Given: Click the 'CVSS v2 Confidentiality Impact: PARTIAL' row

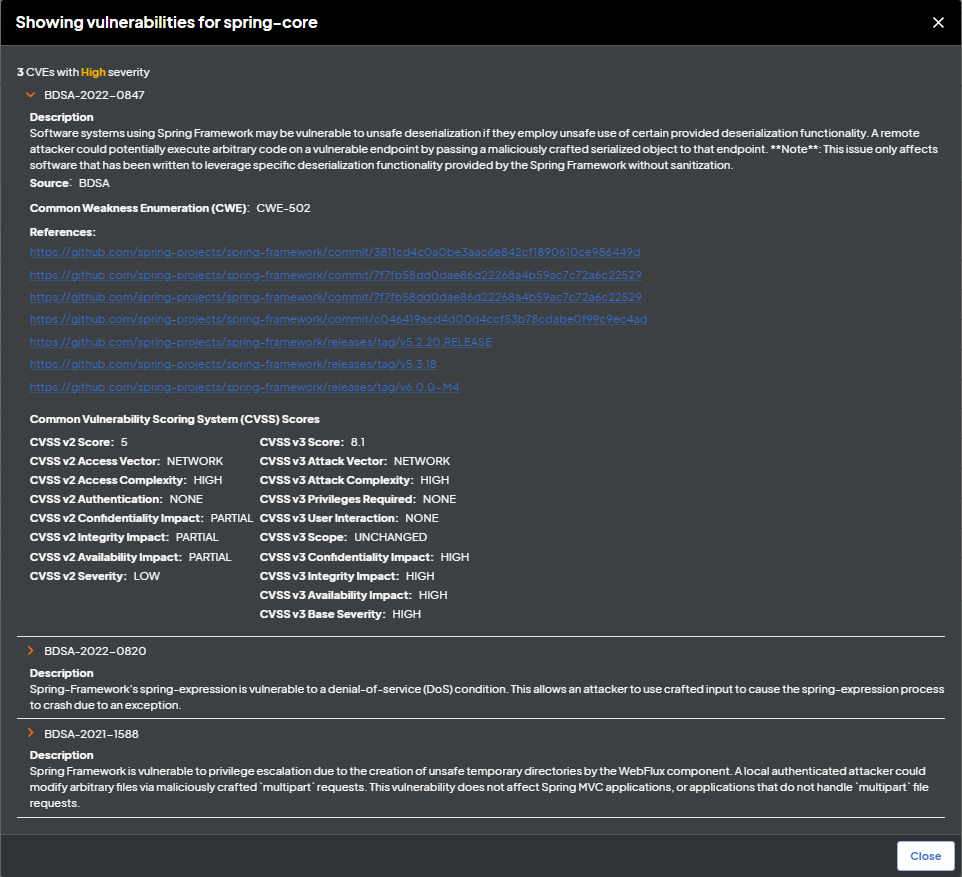Looking at the screenshot, I should [x=141, y=518].
